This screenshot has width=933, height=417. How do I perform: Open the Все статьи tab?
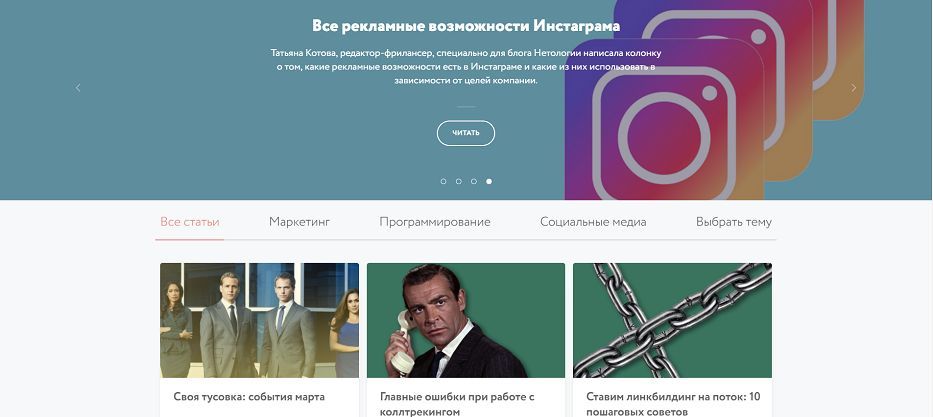pyautogui.click(x=190, y=222)
